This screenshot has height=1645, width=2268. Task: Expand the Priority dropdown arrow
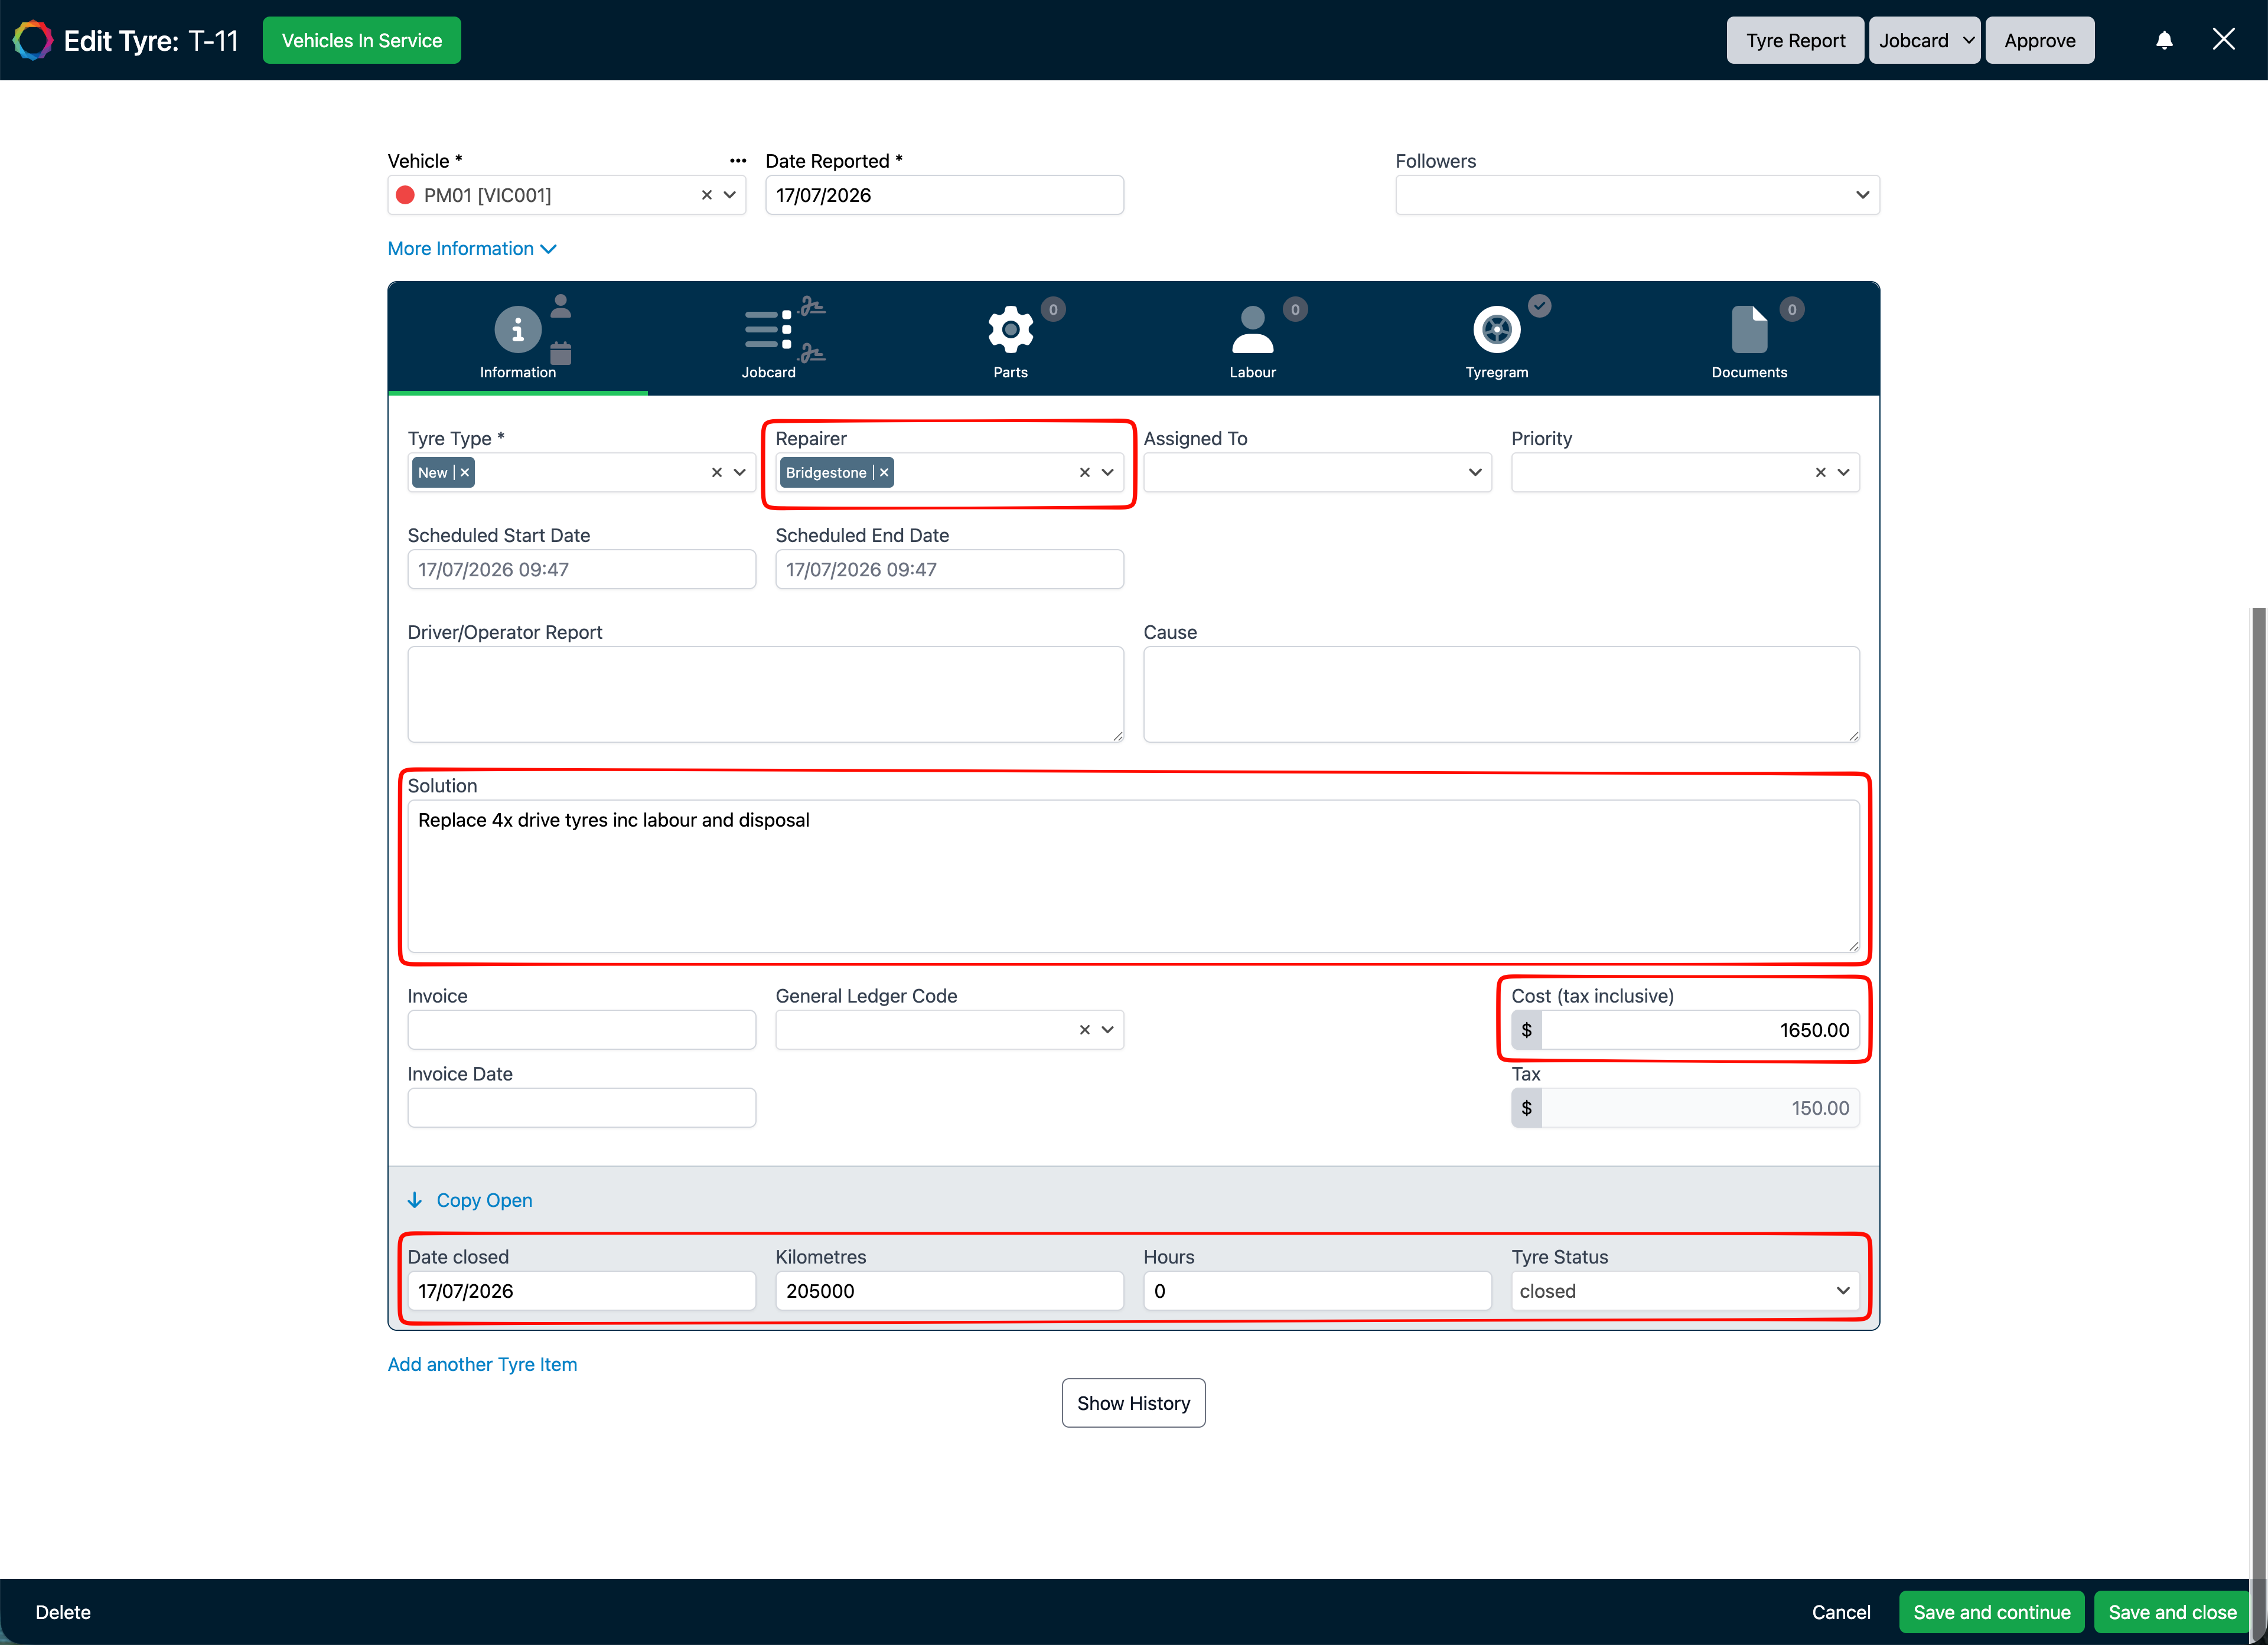coord(1844,472)
